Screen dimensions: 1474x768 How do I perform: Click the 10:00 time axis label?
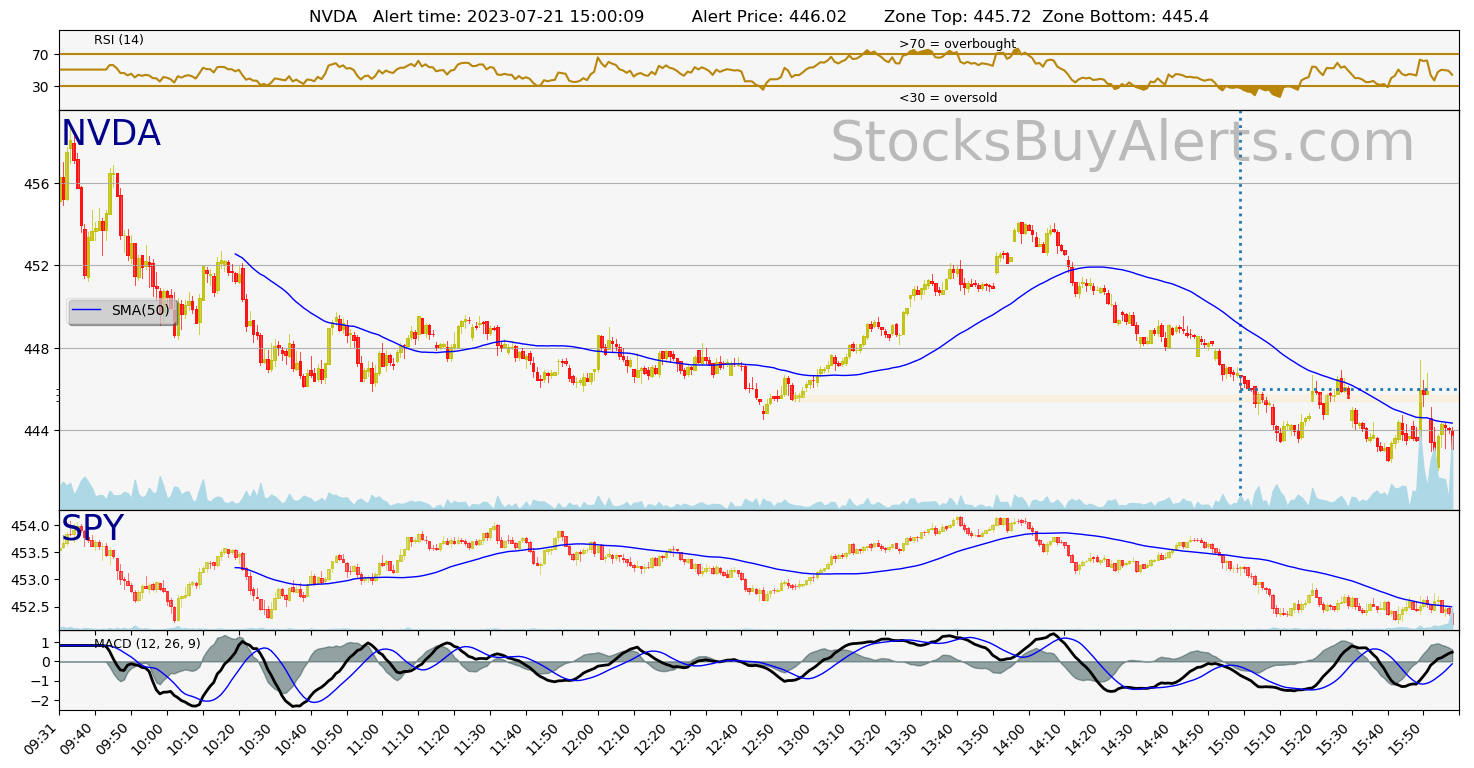pyautogui.click(x=151, y=737)
